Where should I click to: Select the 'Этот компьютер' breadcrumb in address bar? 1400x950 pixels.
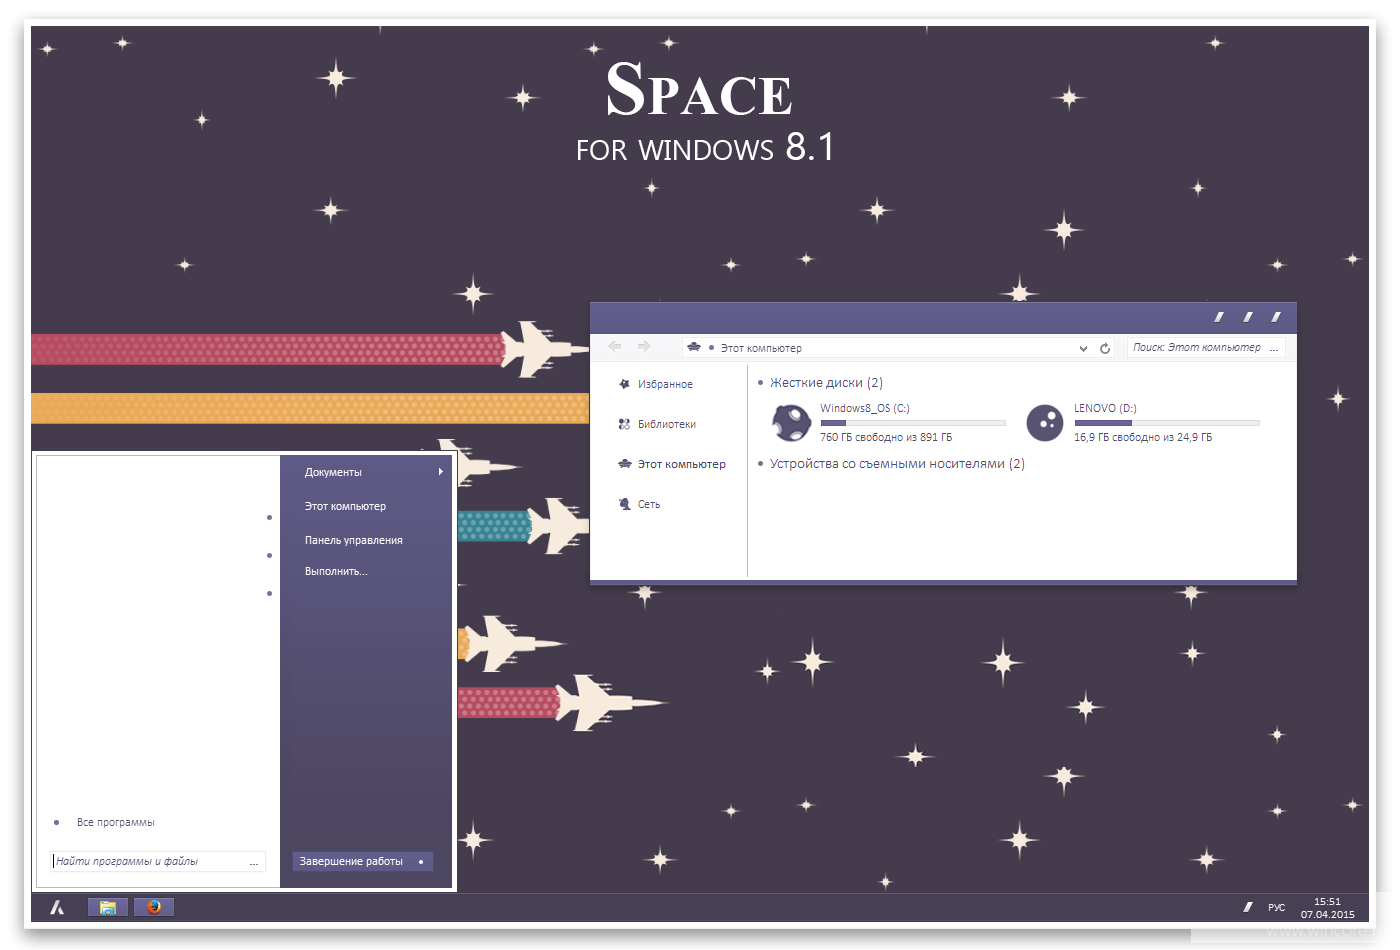pos(761,348)
